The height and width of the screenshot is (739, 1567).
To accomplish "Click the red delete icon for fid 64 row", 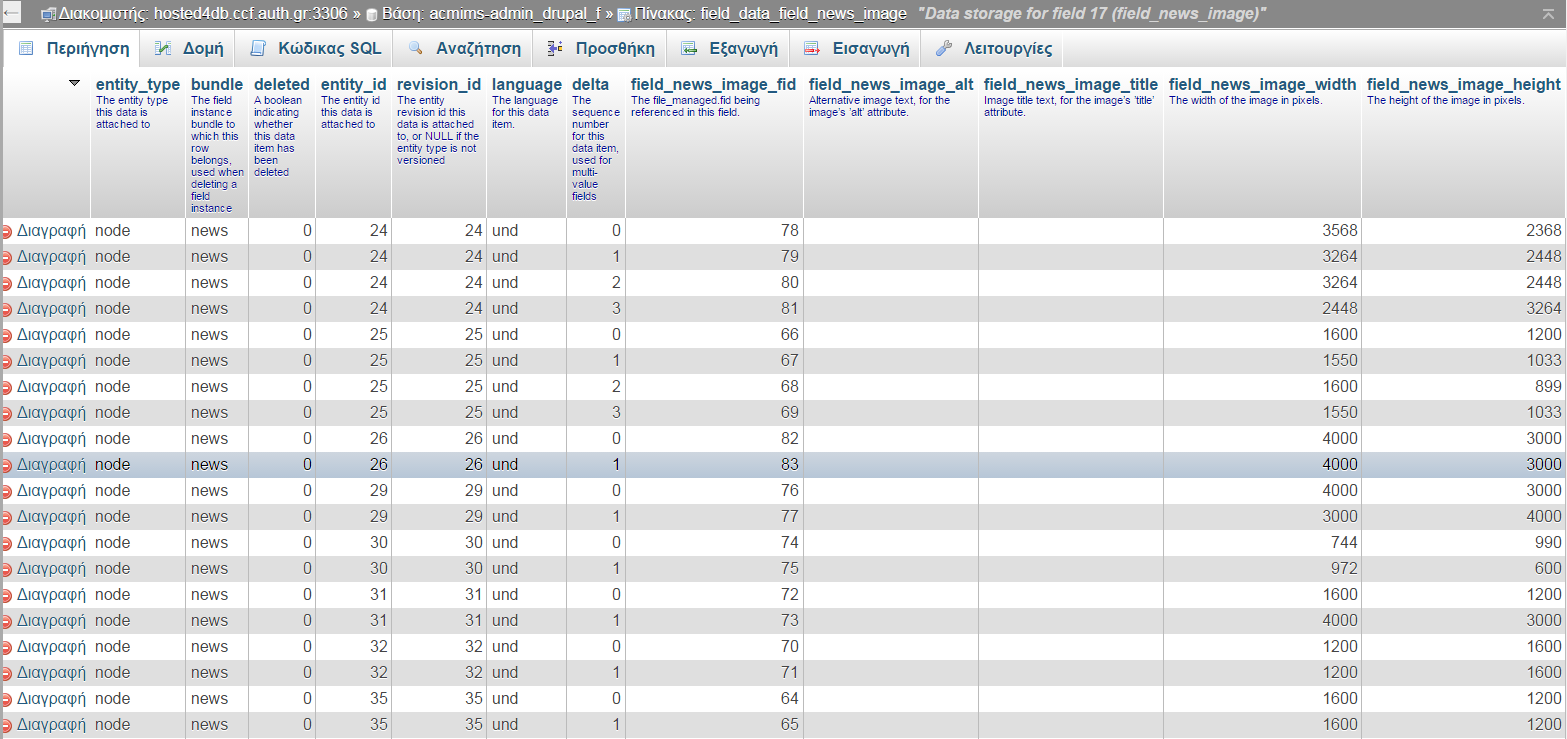I will [x=7, y=699].
